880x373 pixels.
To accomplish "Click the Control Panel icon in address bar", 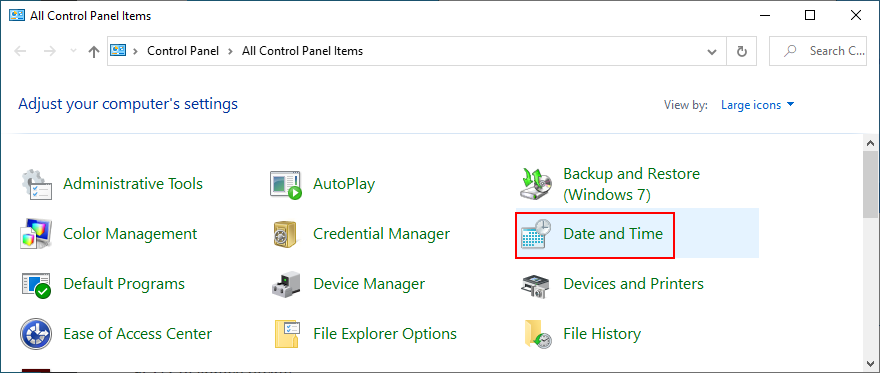I will [x=118, y=51].
